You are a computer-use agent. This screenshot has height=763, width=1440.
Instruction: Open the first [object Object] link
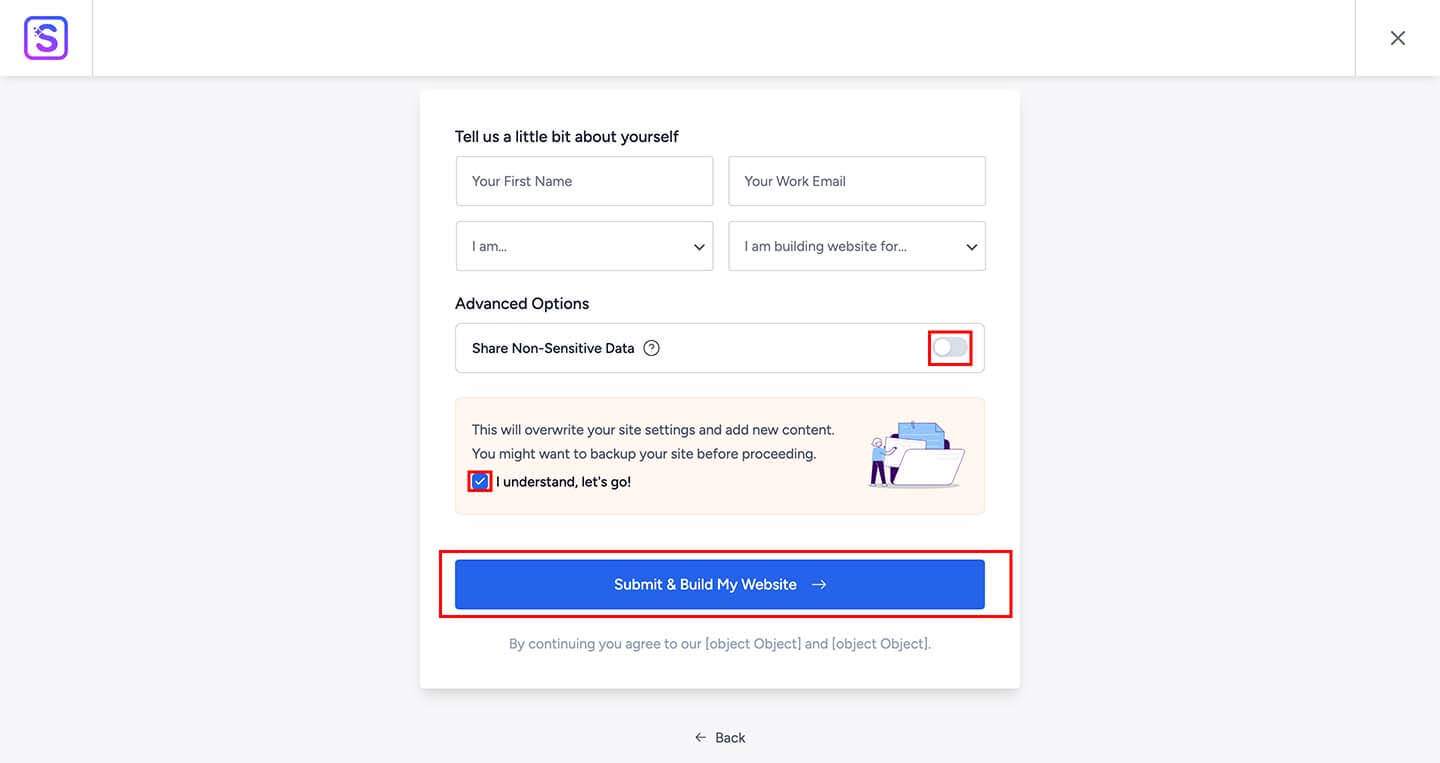pos(753,644)
